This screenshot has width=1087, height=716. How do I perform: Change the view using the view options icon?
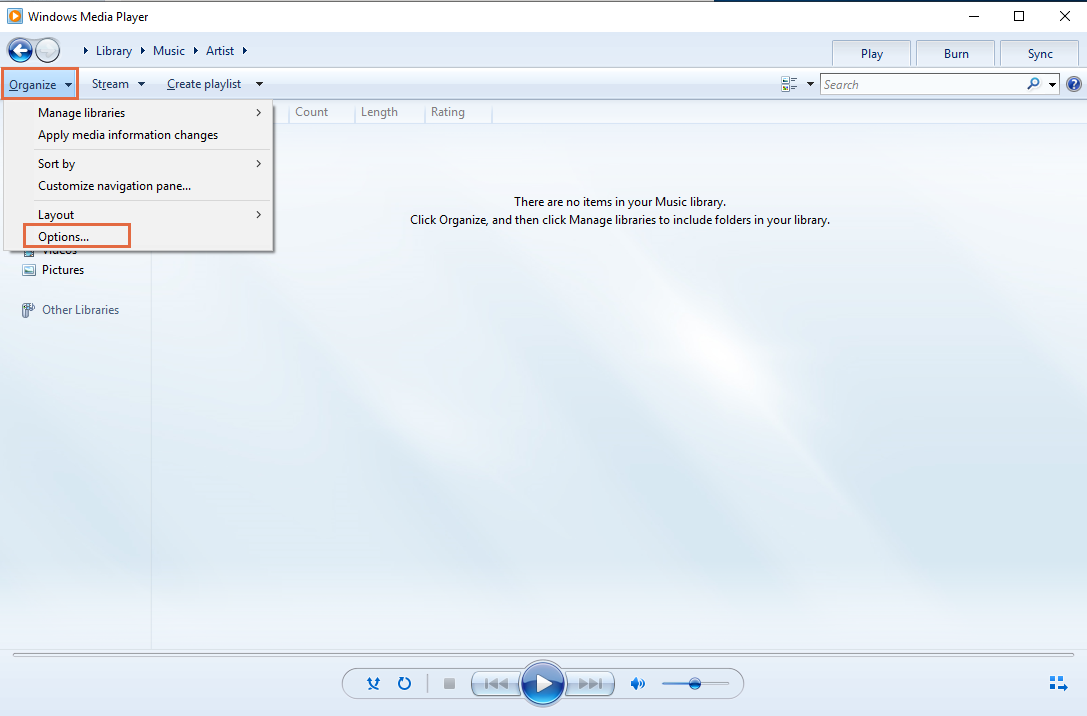point(790,83)
